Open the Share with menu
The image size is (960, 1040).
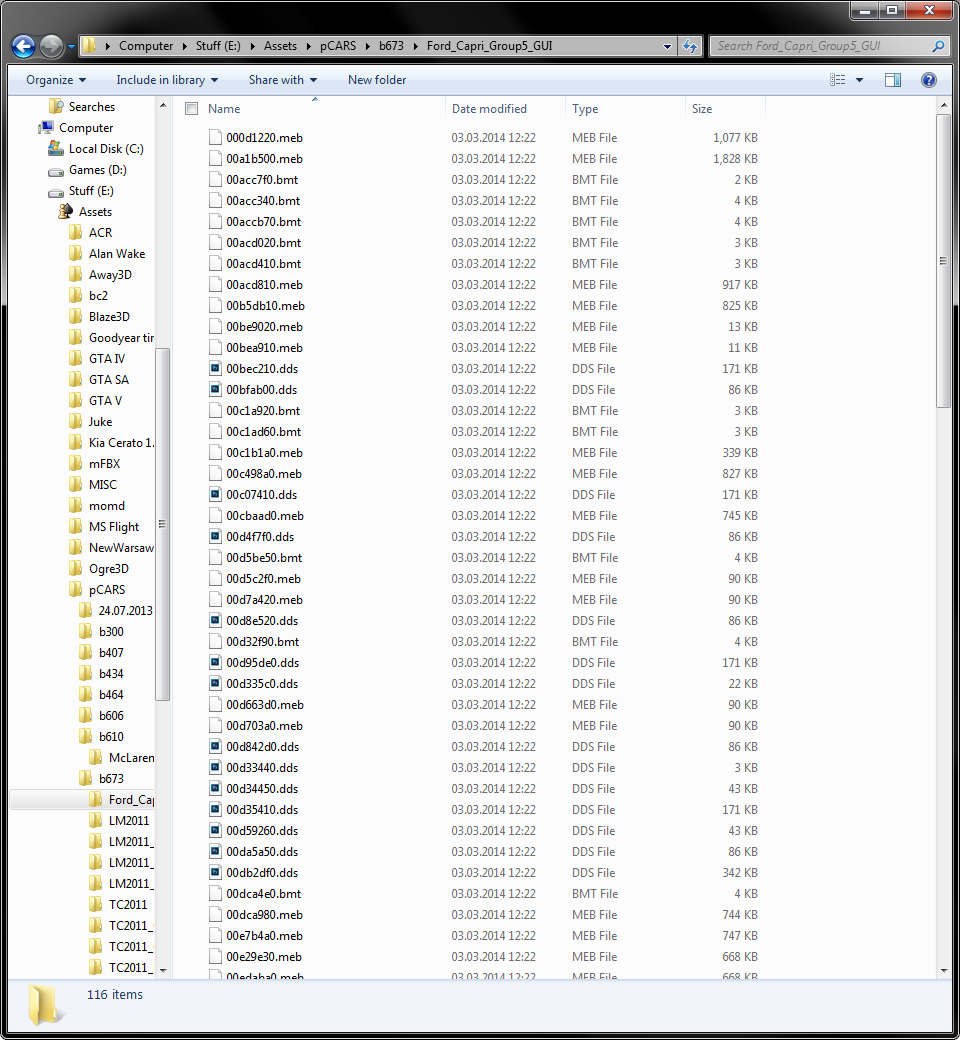point(282,80)
